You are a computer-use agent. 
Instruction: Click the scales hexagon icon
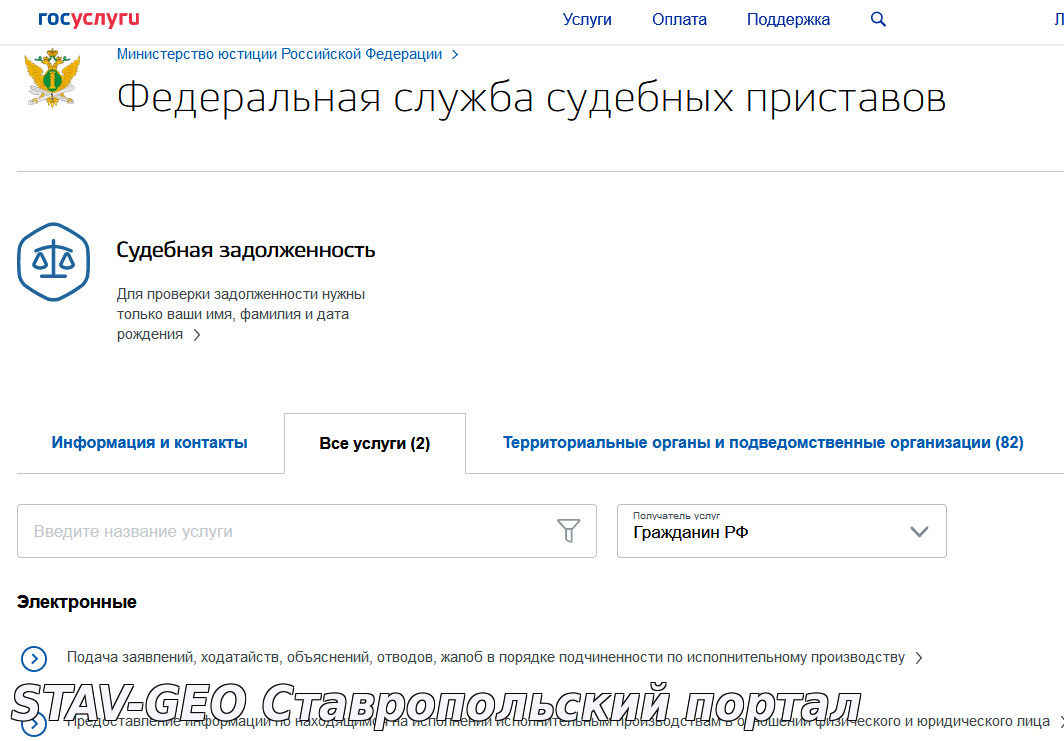pos(54,262)
